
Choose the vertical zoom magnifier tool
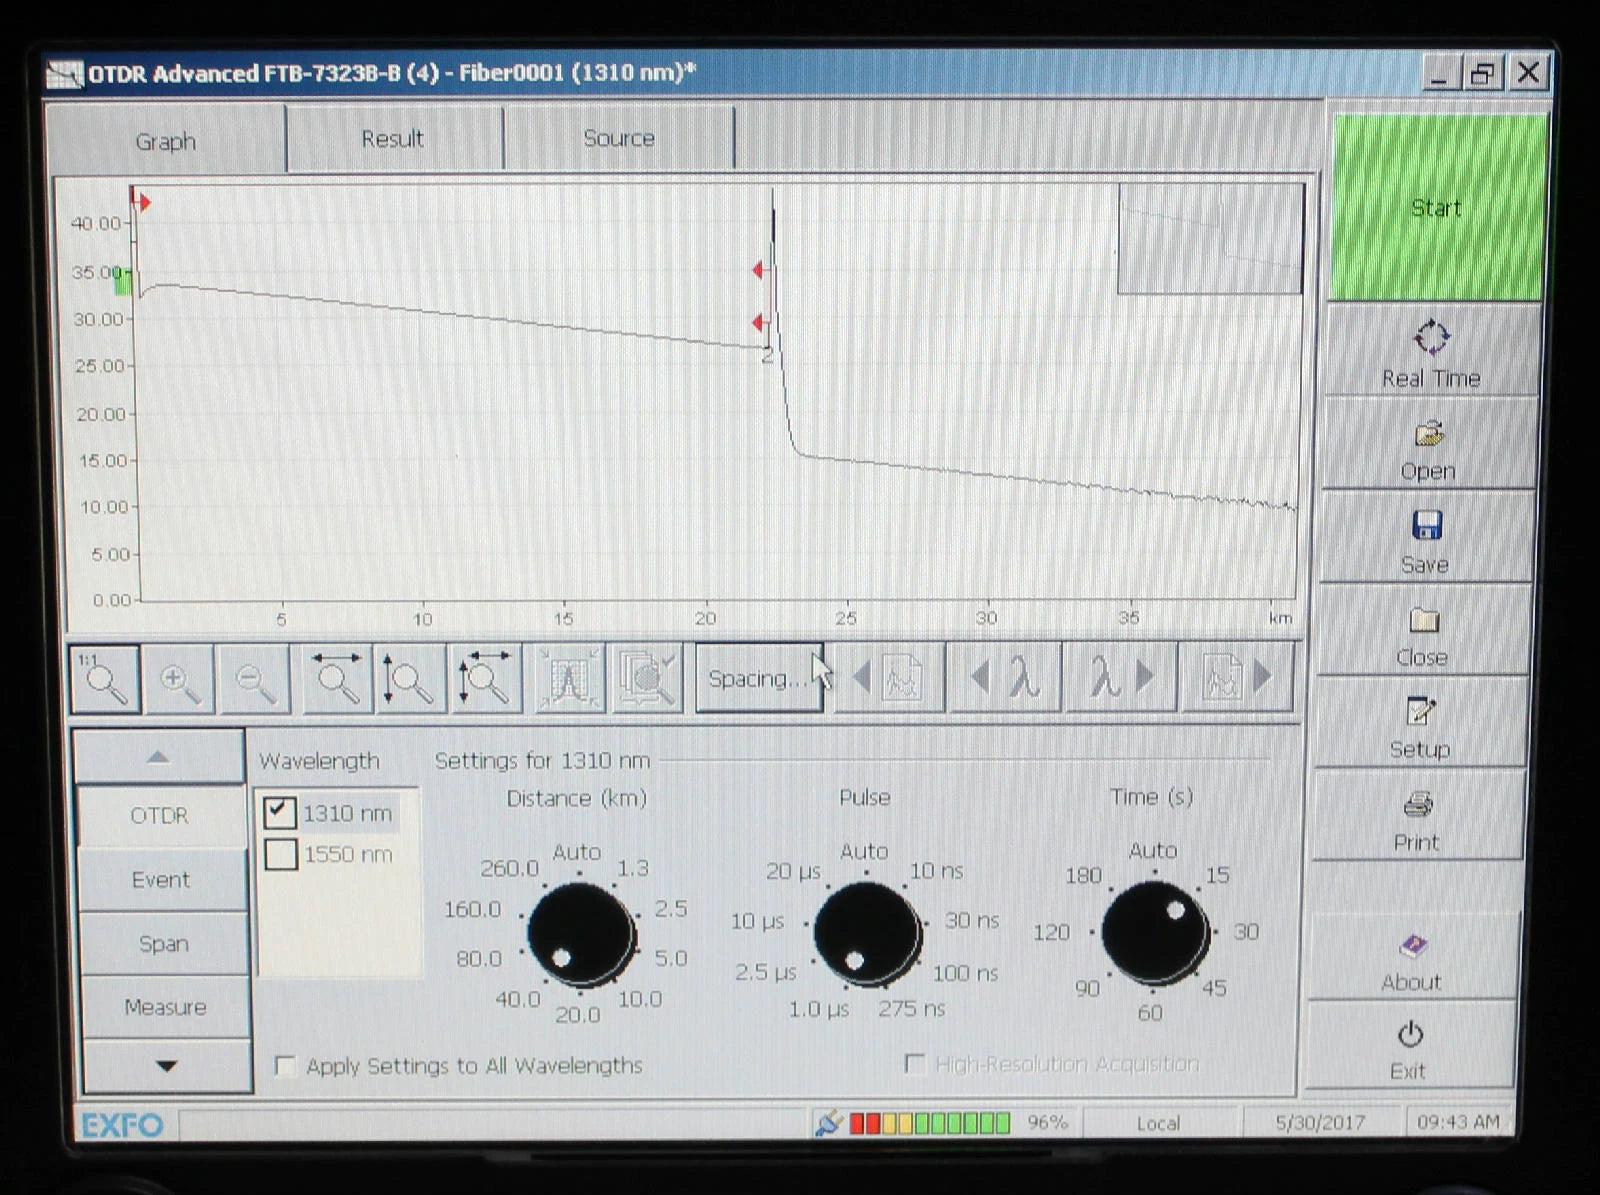tap(409, 679)
